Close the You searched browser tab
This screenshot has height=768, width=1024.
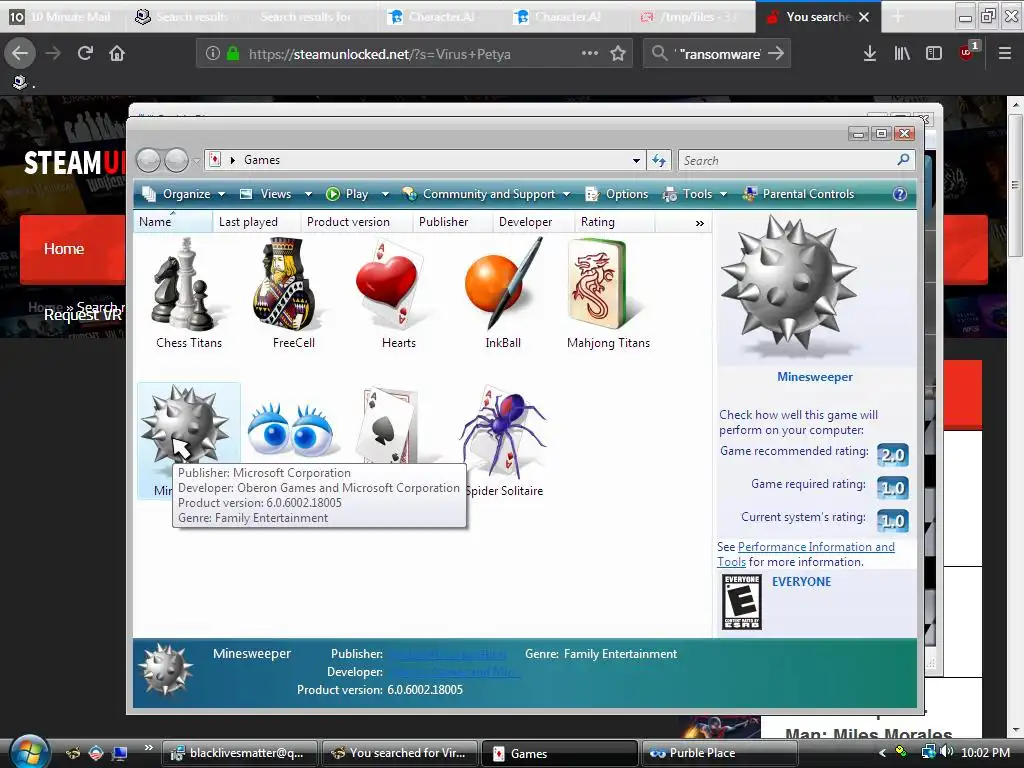click(x=863, y=17)
